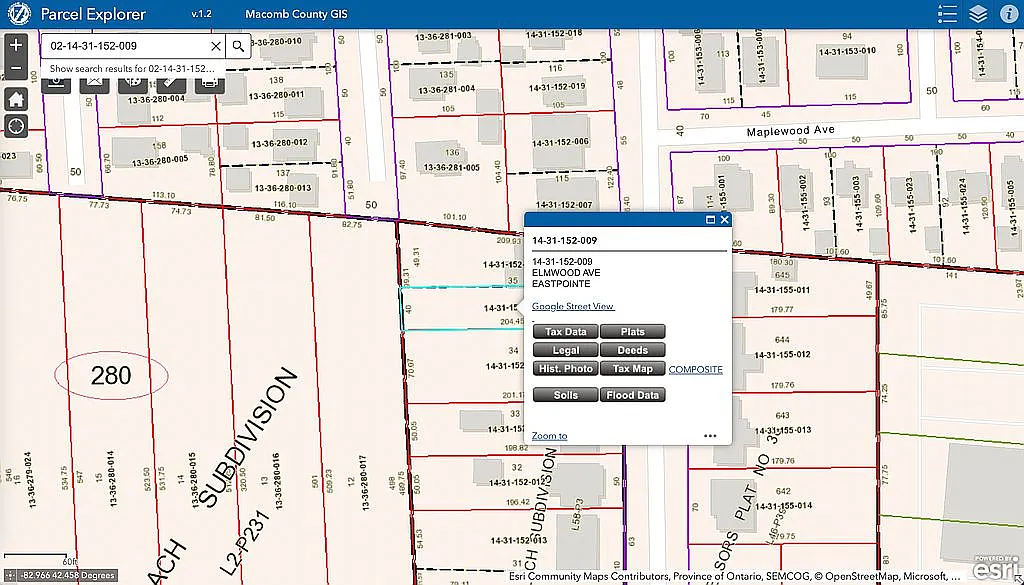
Task: Go to the default home extent
Action: point(16,99)
